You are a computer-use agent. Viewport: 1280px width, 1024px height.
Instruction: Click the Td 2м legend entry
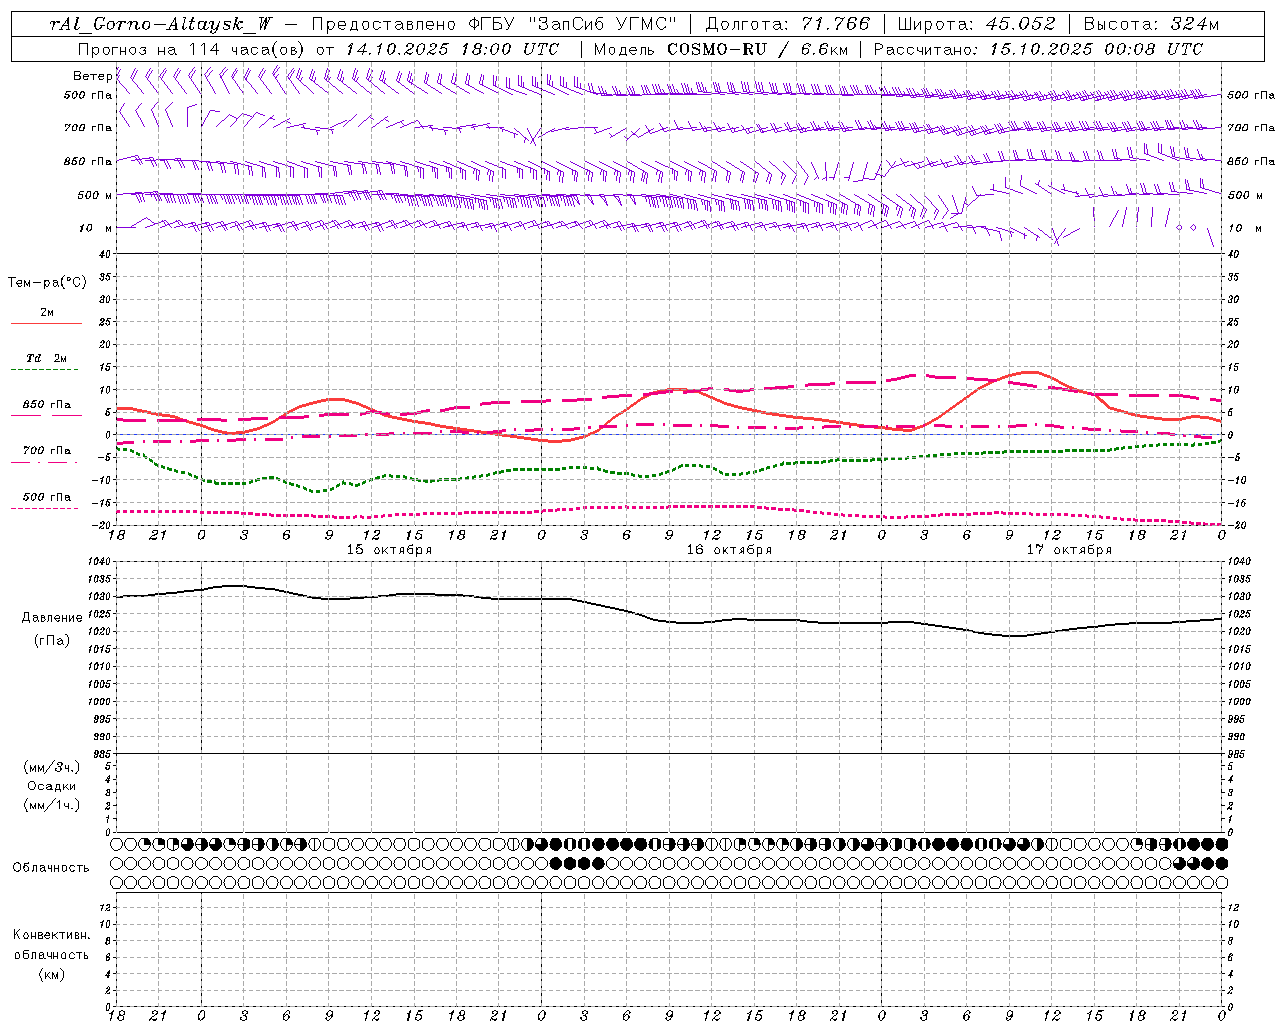(x=46, y=358)
